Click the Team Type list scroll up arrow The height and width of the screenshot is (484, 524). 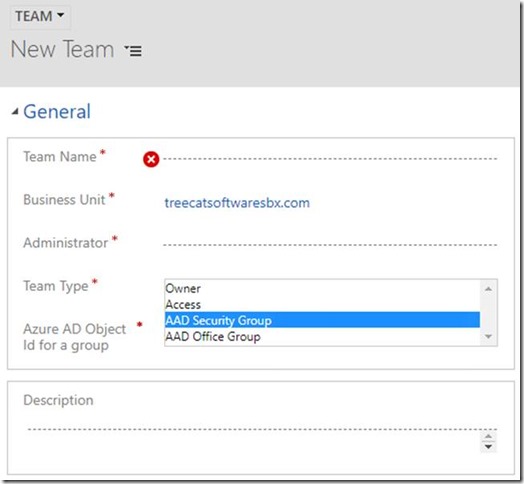488,289
